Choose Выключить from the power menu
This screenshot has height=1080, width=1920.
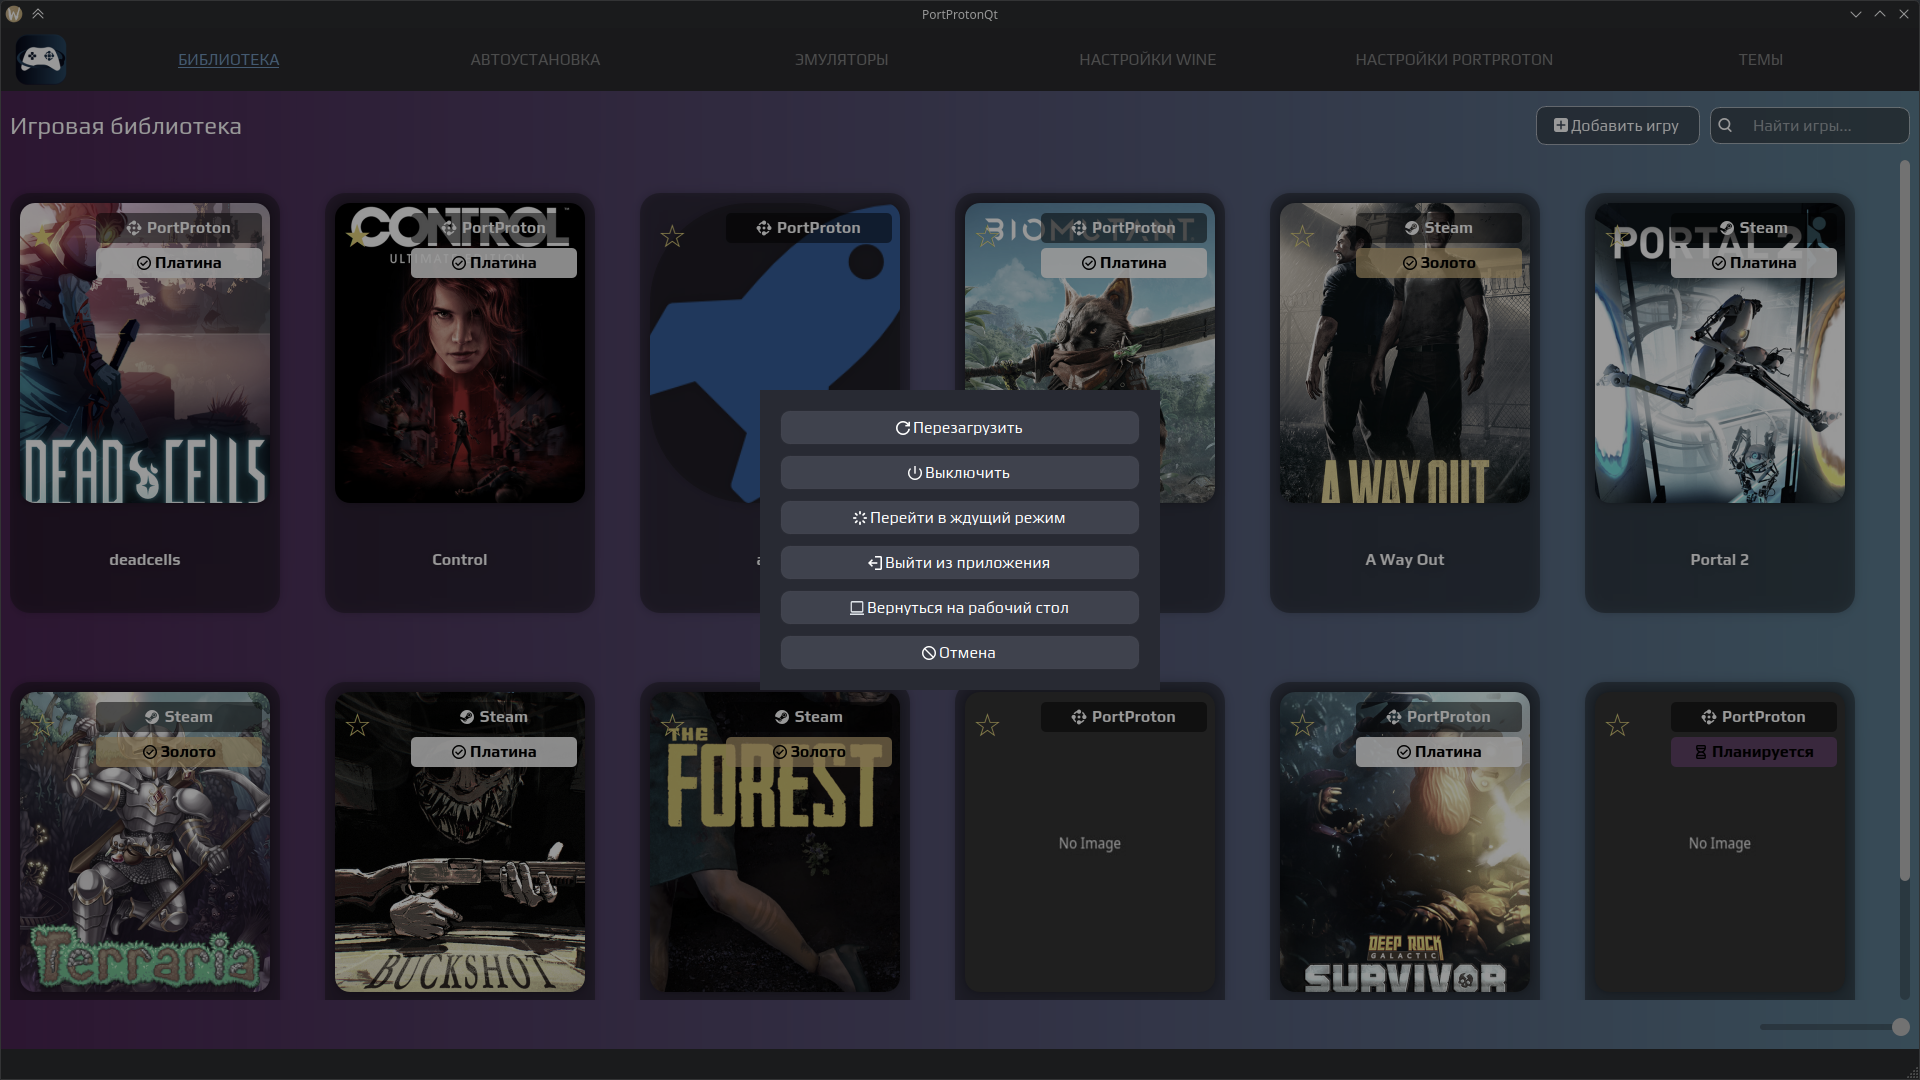959,473
